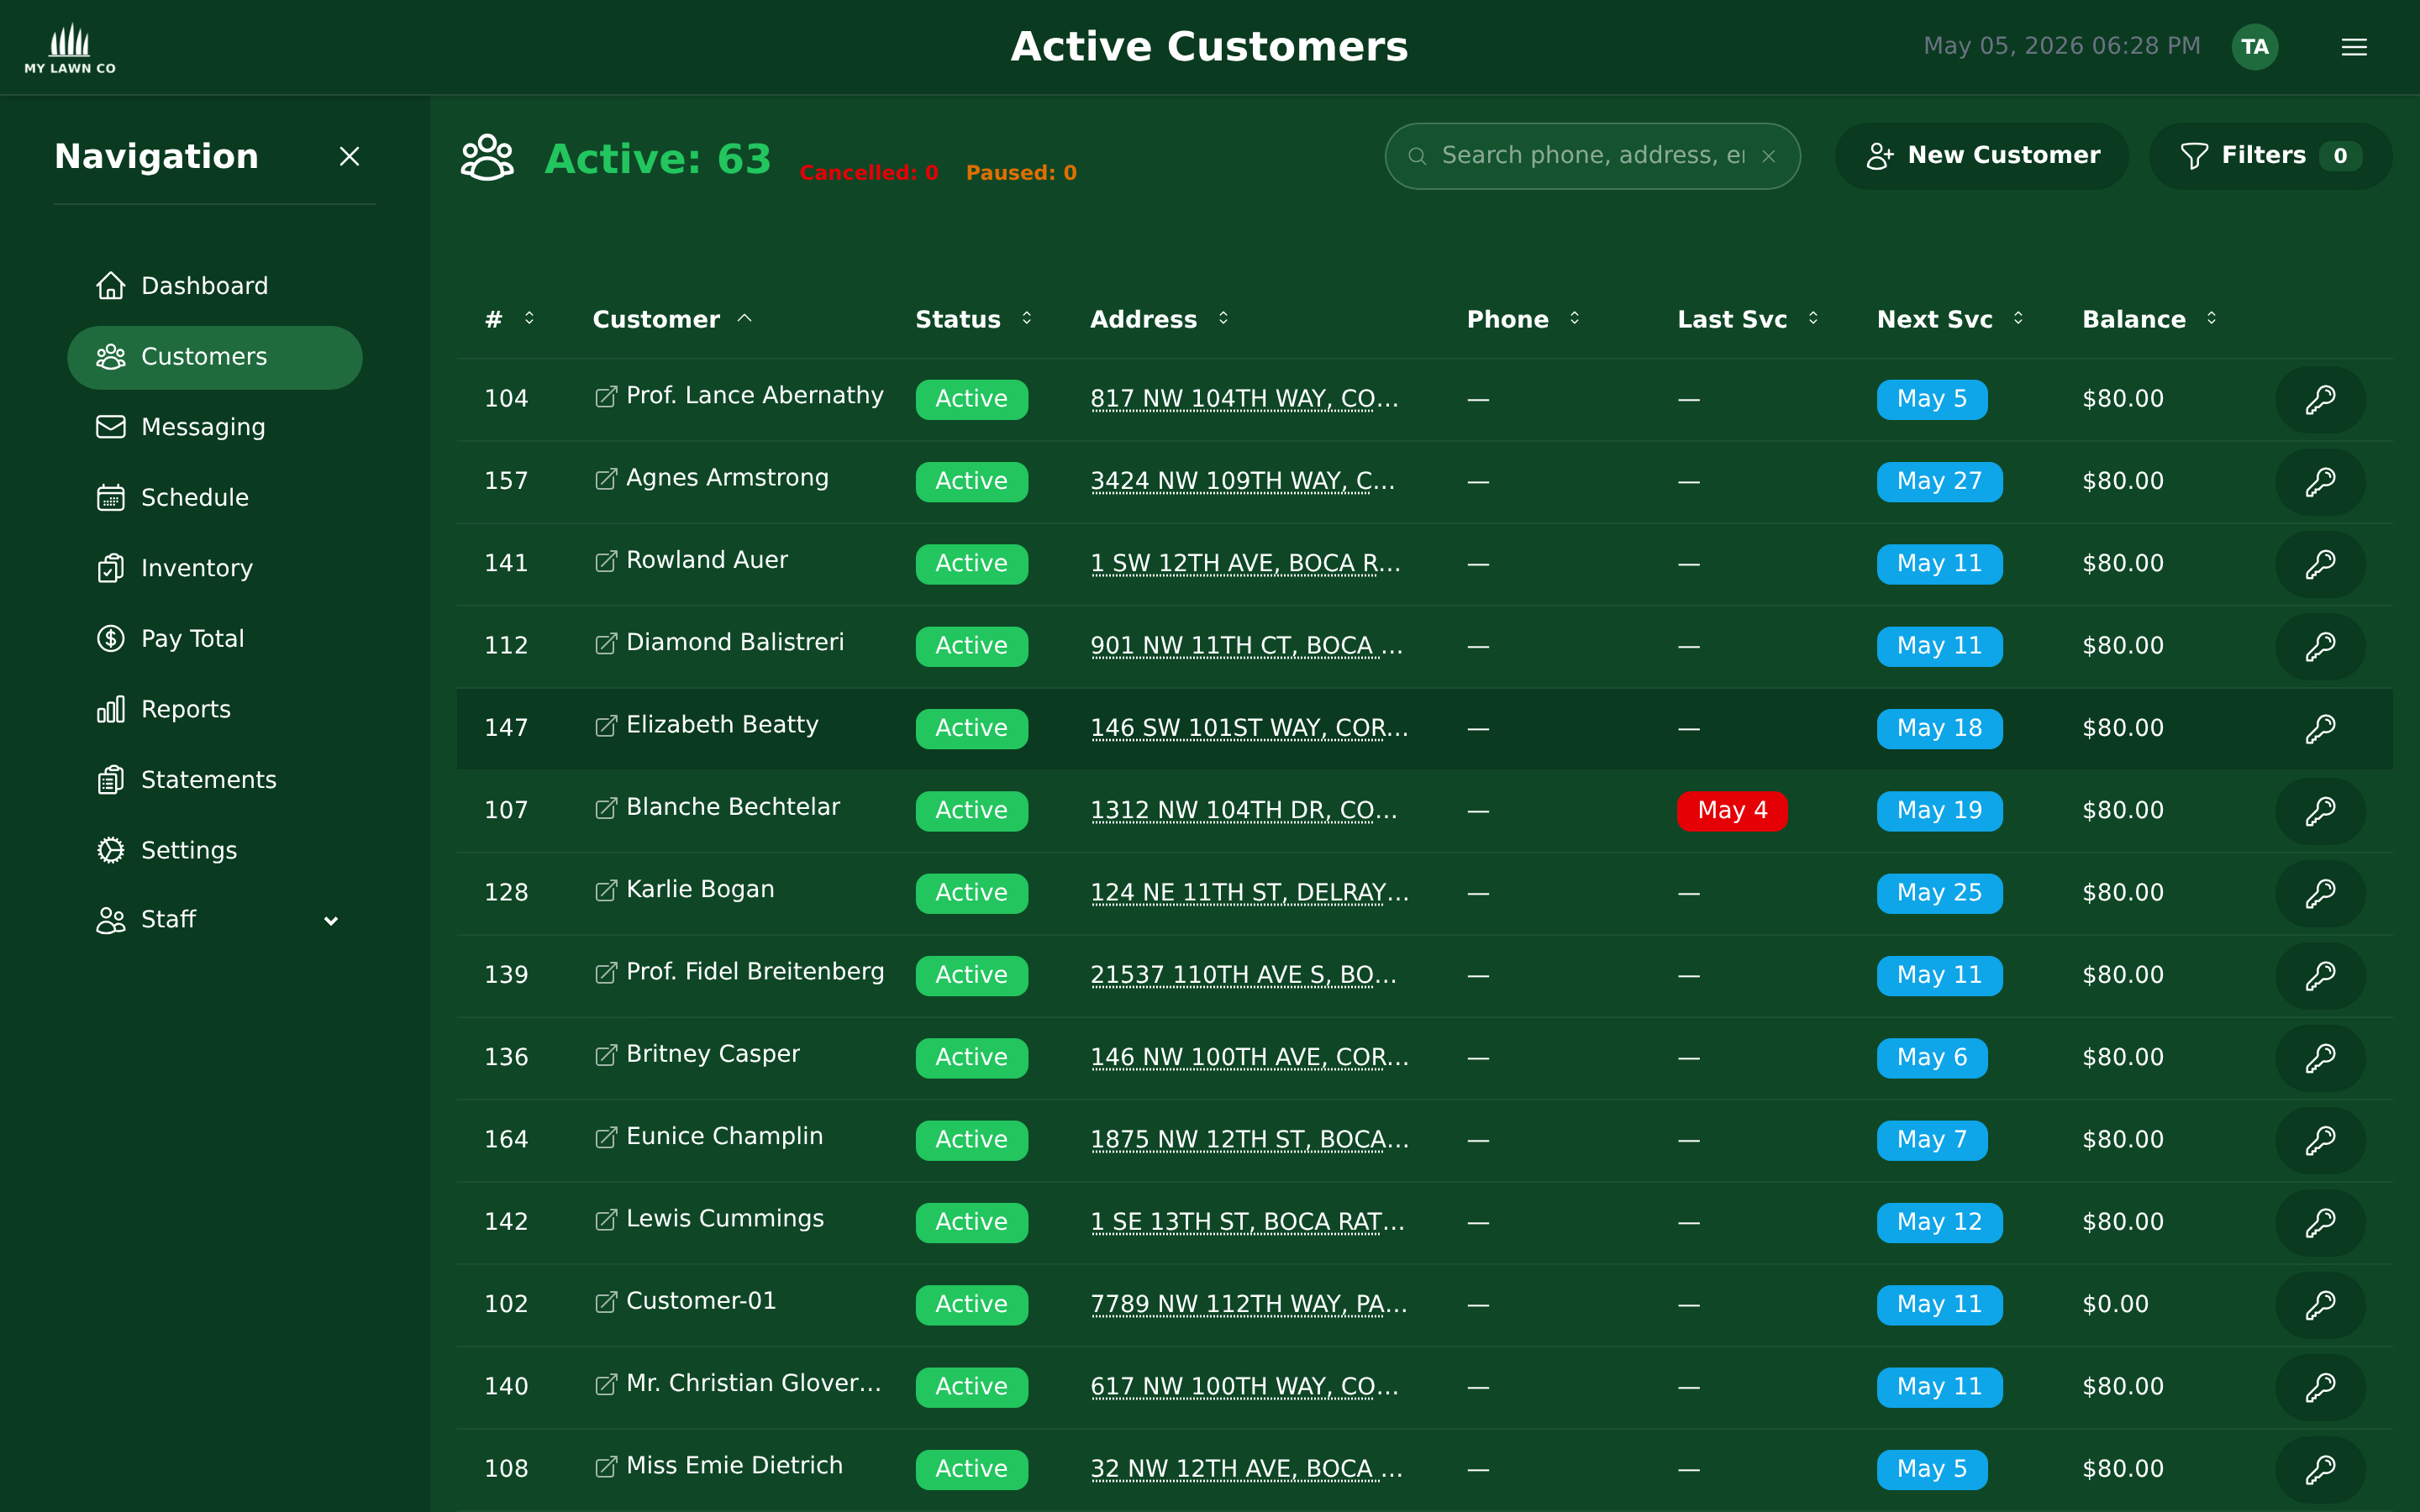Open Messaging from the sidebar
Viewport: 2420px width, 1512px height.
(215, 427)
